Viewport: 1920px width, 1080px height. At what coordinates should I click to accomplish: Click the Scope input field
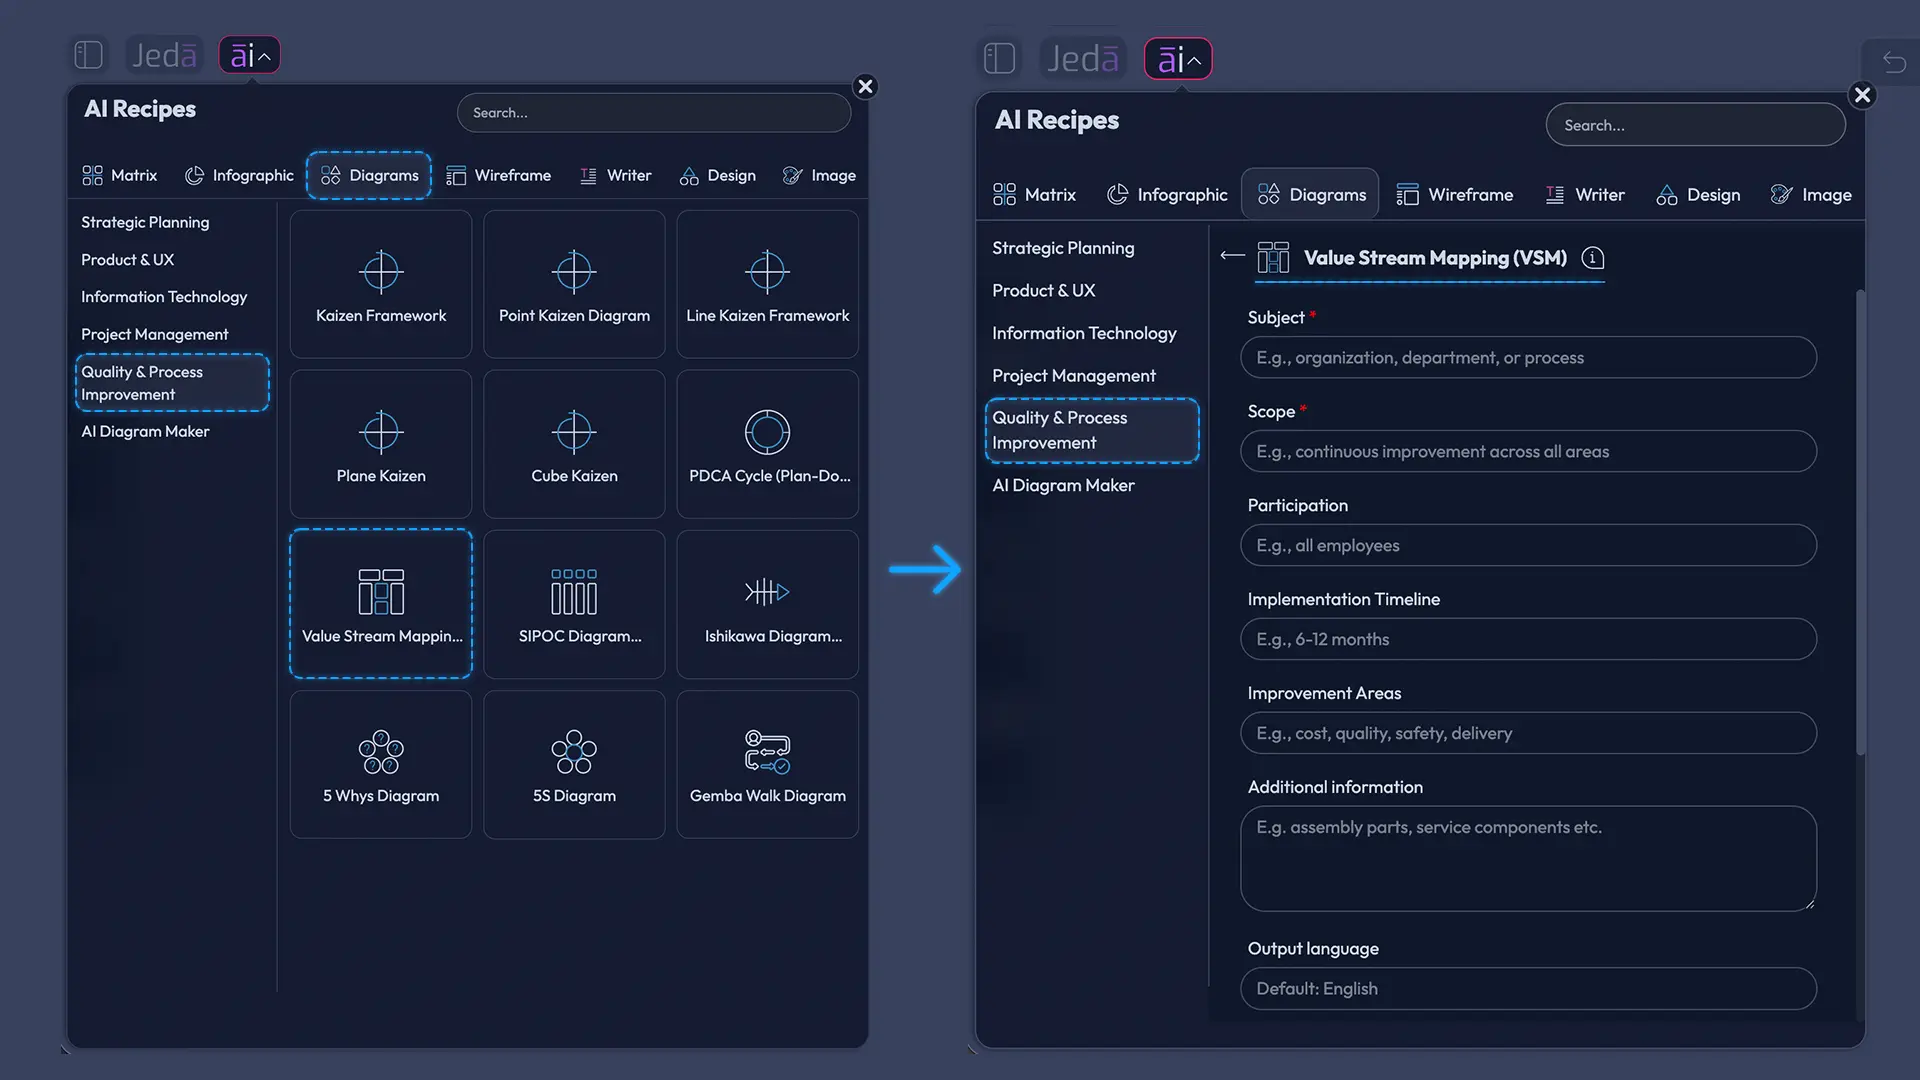tap(1528, 452)
